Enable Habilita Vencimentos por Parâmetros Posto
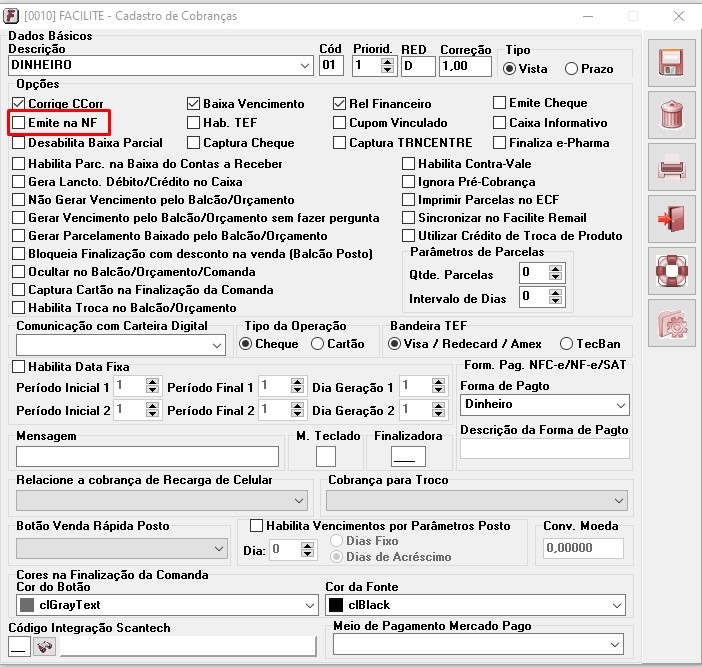This screenshot has width=702, height=667. [x=256, y=526]
